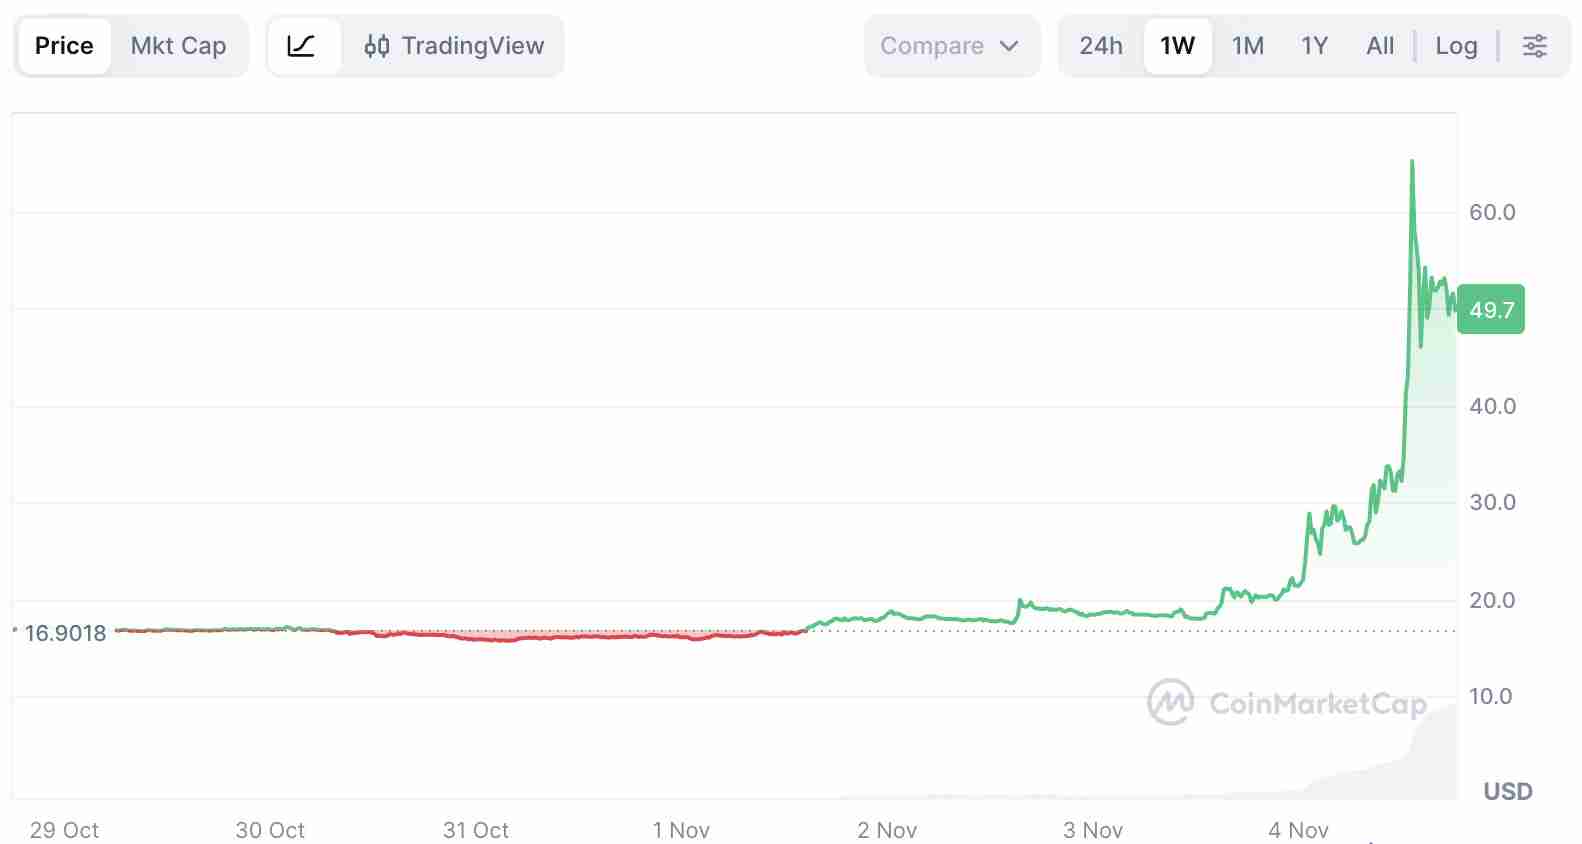Screen dimensions: 1582x844
Task: Click the Compare dropdown arrow
Action: click(1009, 46)
